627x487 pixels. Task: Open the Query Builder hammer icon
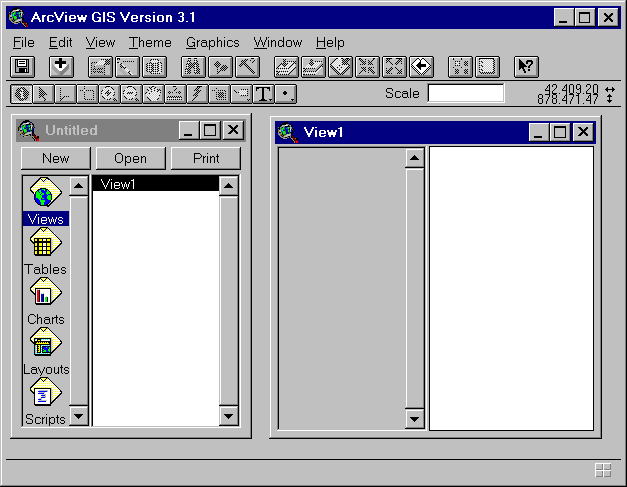pyautogui.click(x=248, y=66)
